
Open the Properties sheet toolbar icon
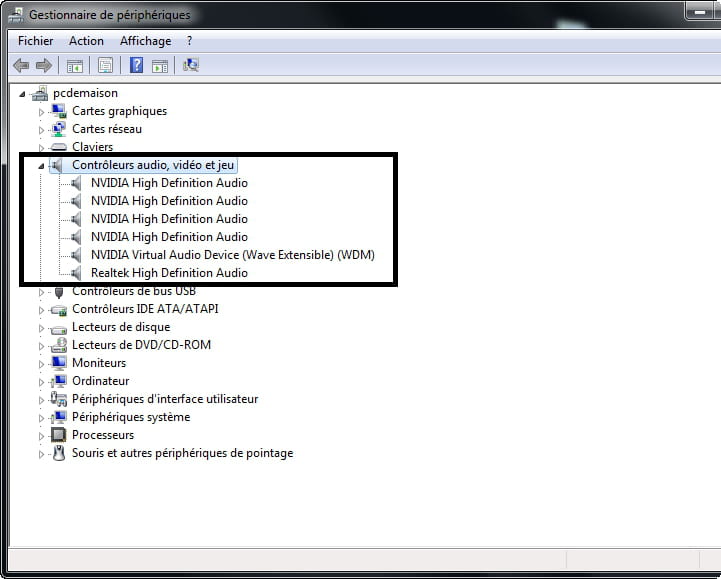(105, 66)
